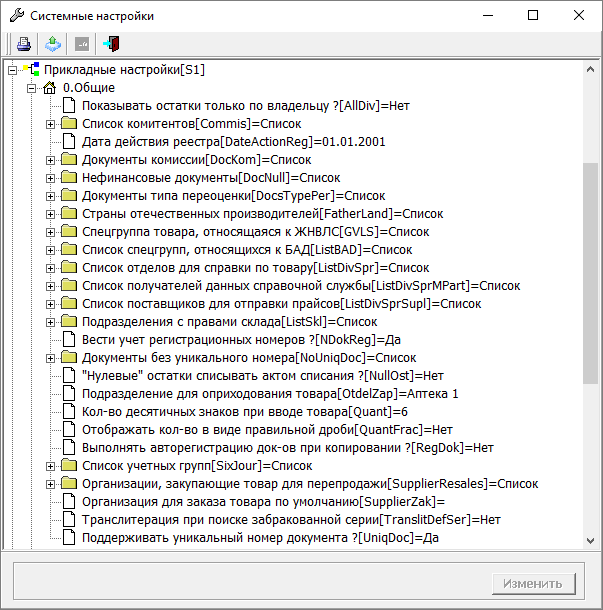Image resolution: width=603 pixels, height=610 pixels.
Task: Click the house icon next to 0.Общие
Action: click(x=49, y=88)
